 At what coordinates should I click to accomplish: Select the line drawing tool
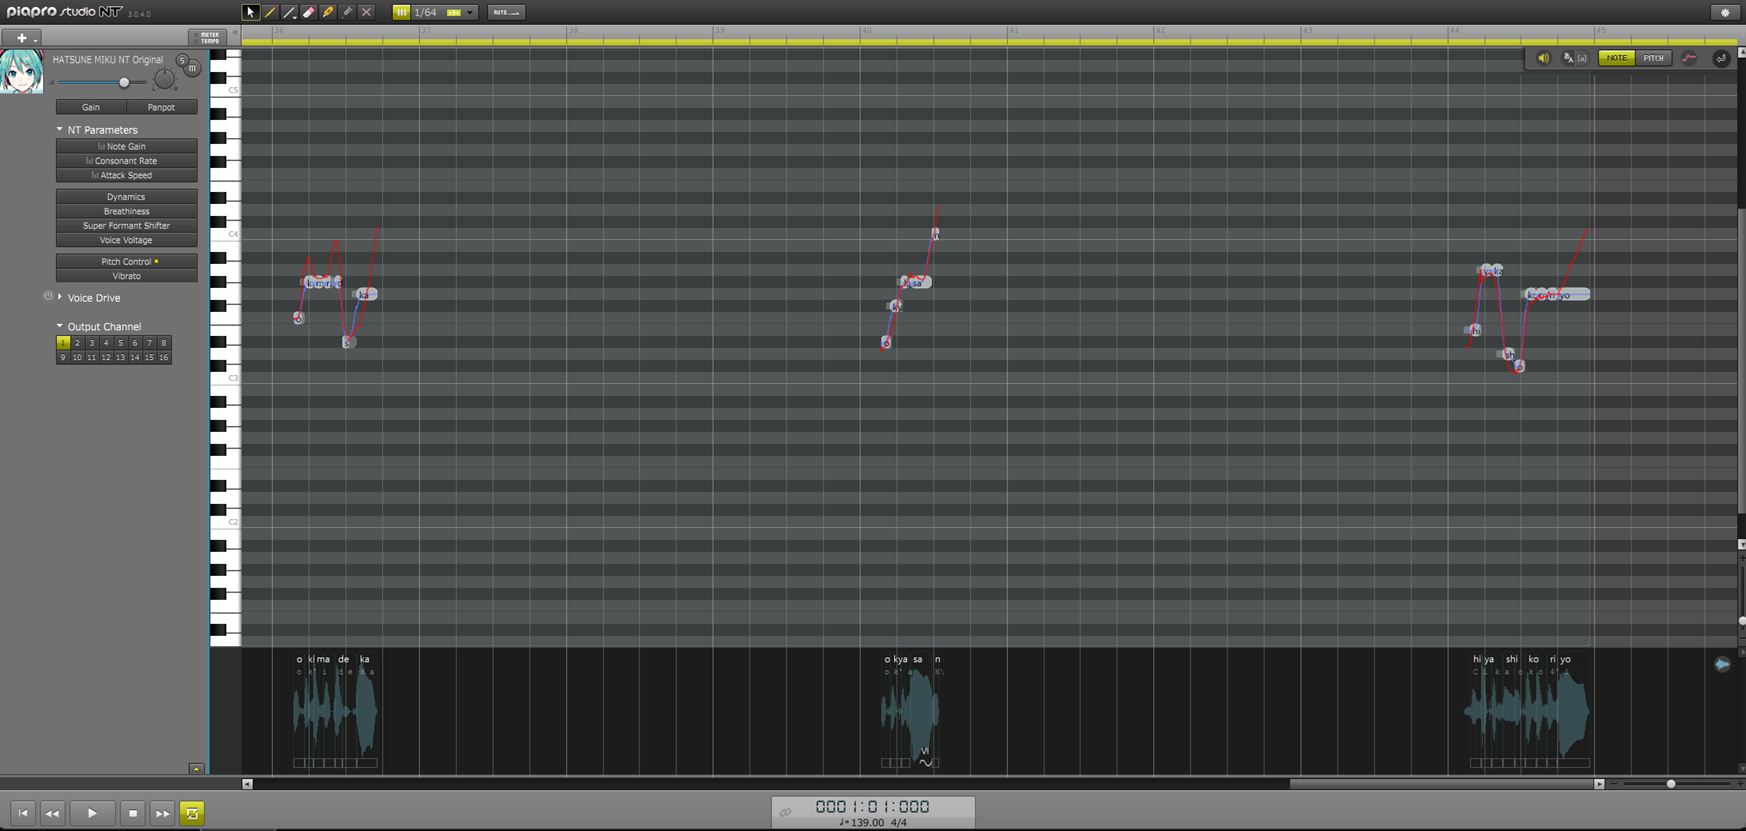[289, 12]
